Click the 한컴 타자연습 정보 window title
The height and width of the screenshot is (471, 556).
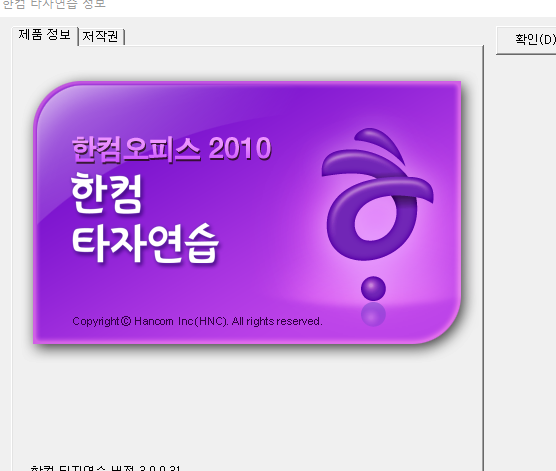pyautogui.click(x=54, y=4)
